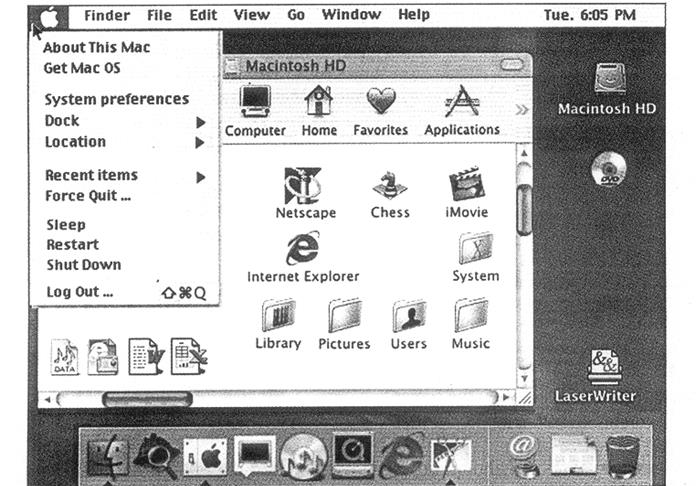The image size is (696, 486).
Task: Click the horizontal scrollbar left arrow
Action: coord(47,399)
